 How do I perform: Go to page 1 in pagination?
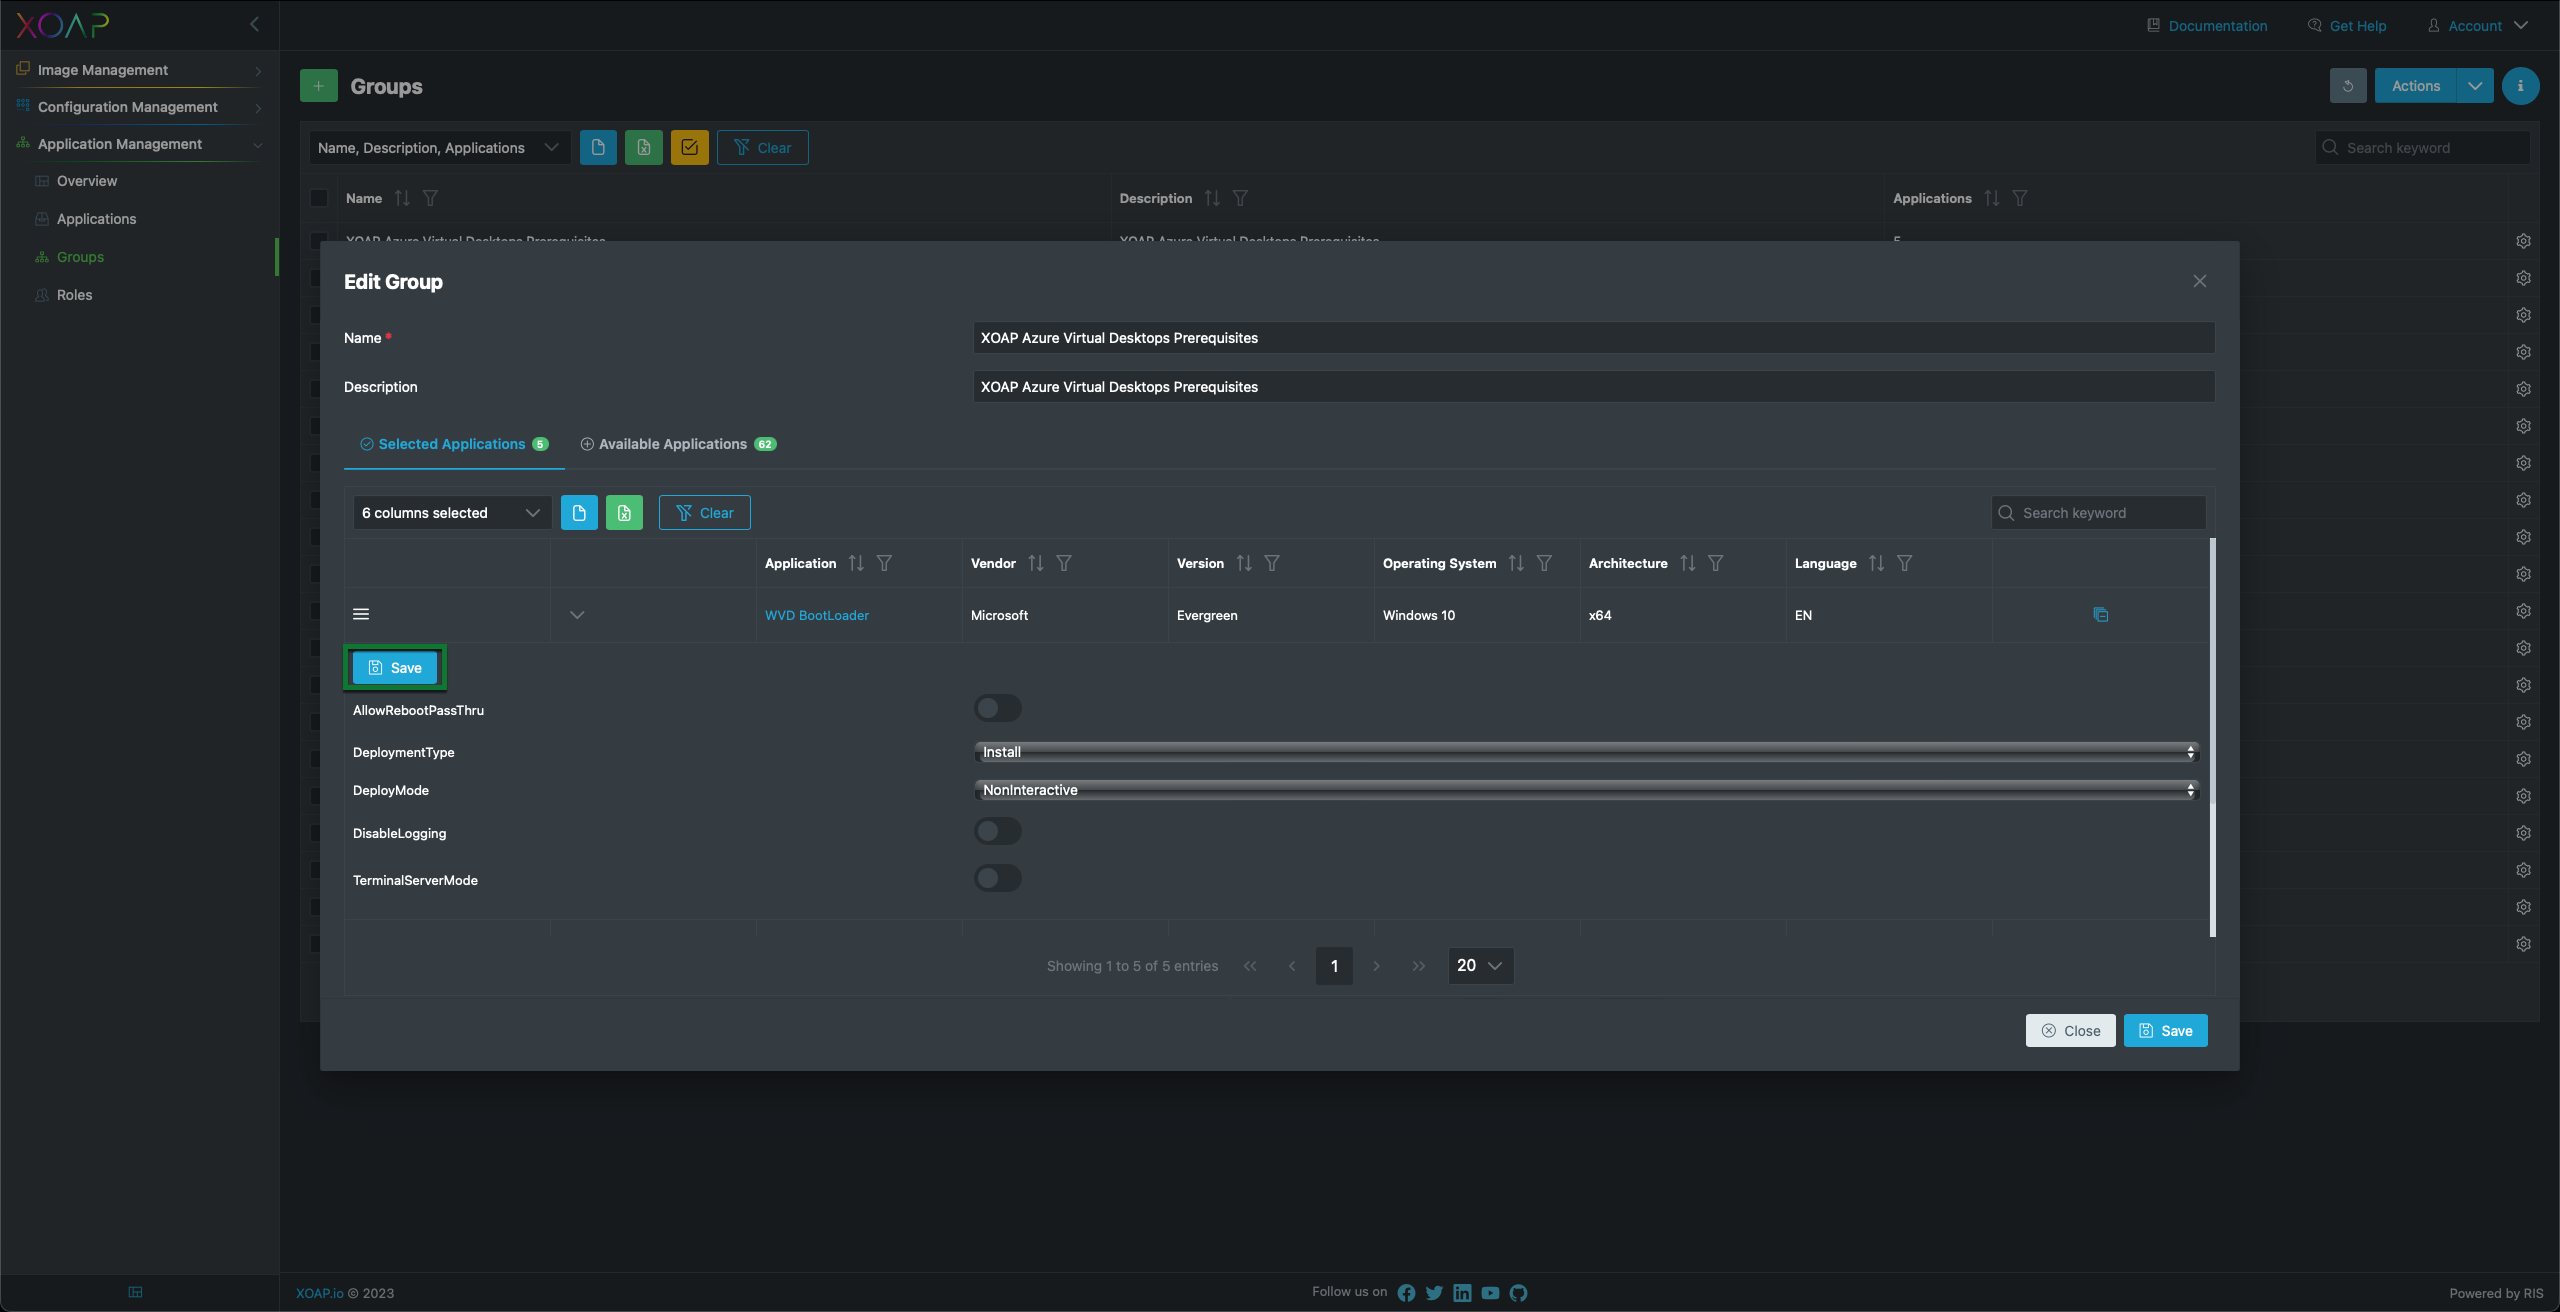1334,965
